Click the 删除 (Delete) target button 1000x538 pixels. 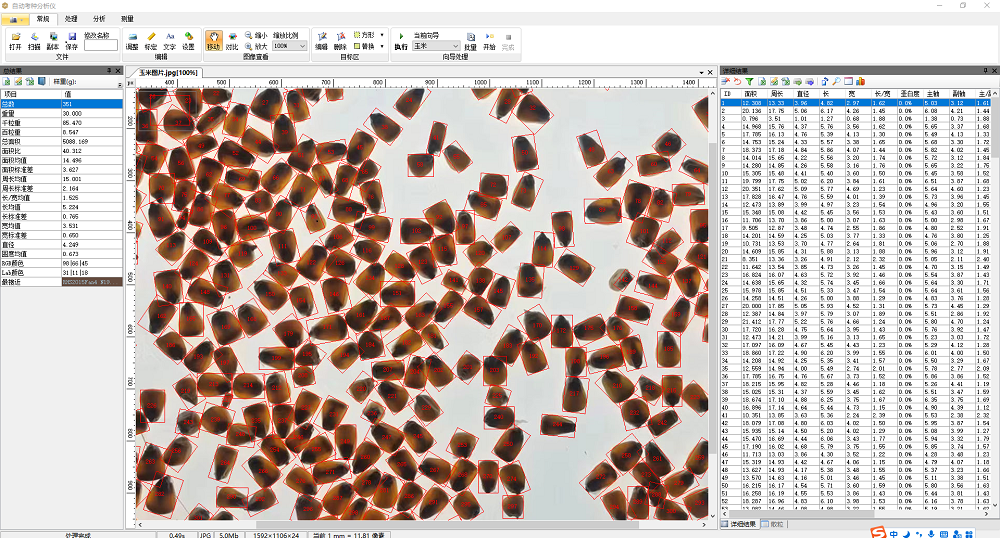(x=340, y=40)
